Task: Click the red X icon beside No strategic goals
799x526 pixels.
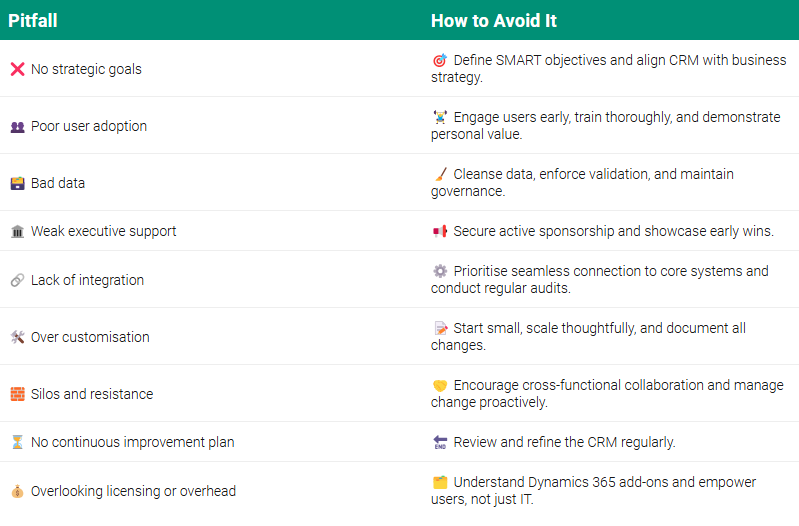Action: pyautogui.click(x=17, y=69)
